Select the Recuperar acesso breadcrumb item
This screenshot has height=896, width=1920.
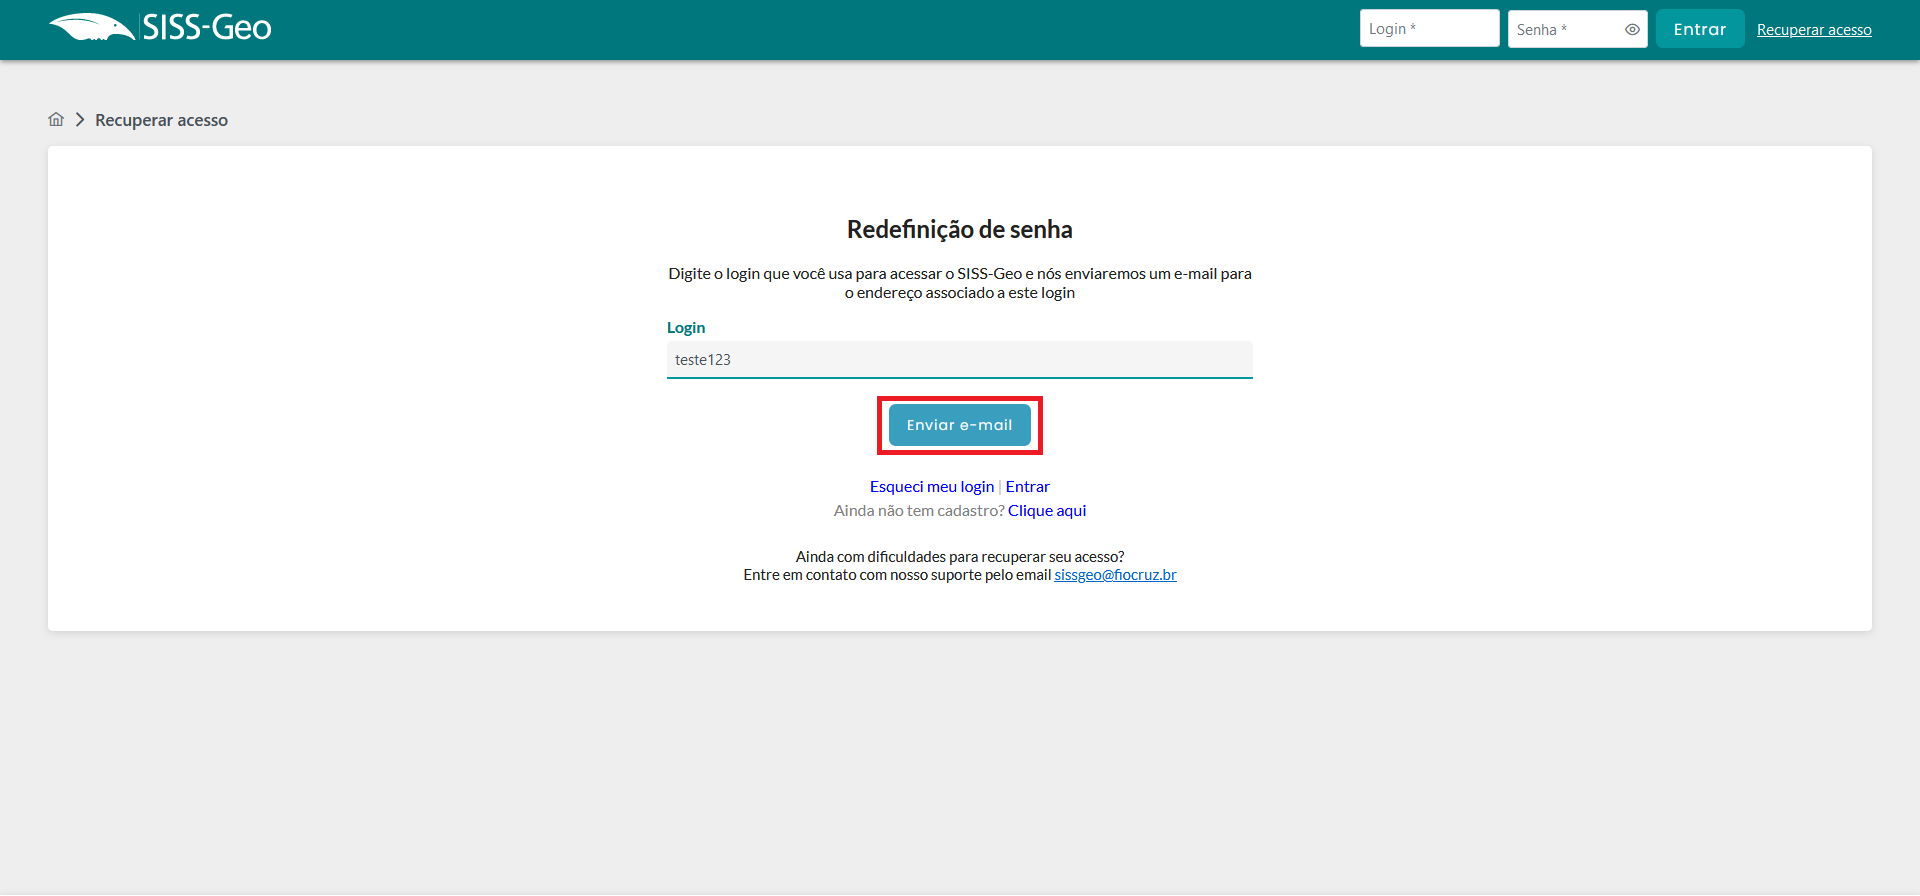coord(161,120)
